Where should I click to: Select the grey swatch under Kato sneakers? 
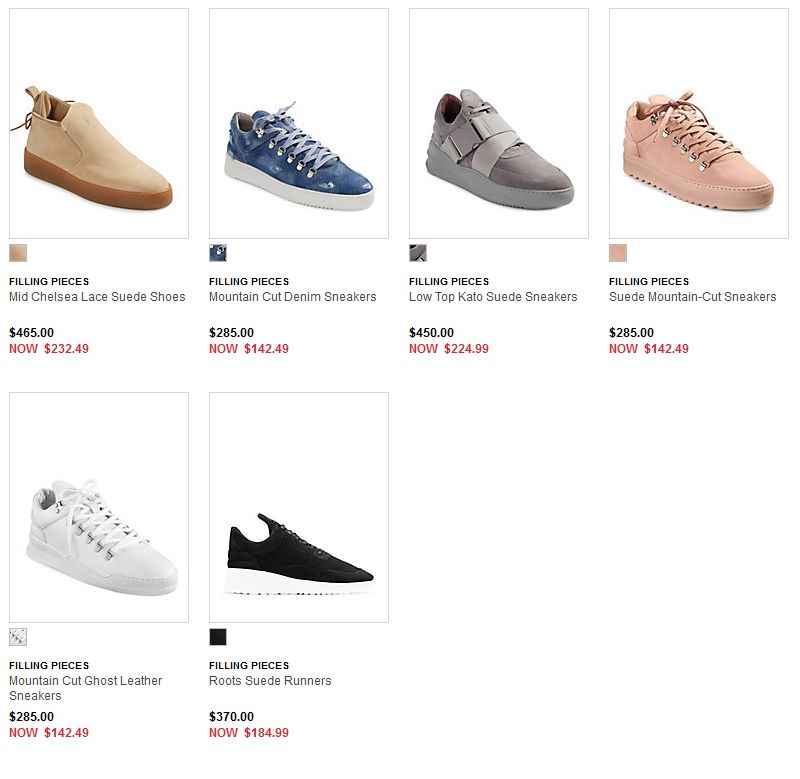click(418, 253)
